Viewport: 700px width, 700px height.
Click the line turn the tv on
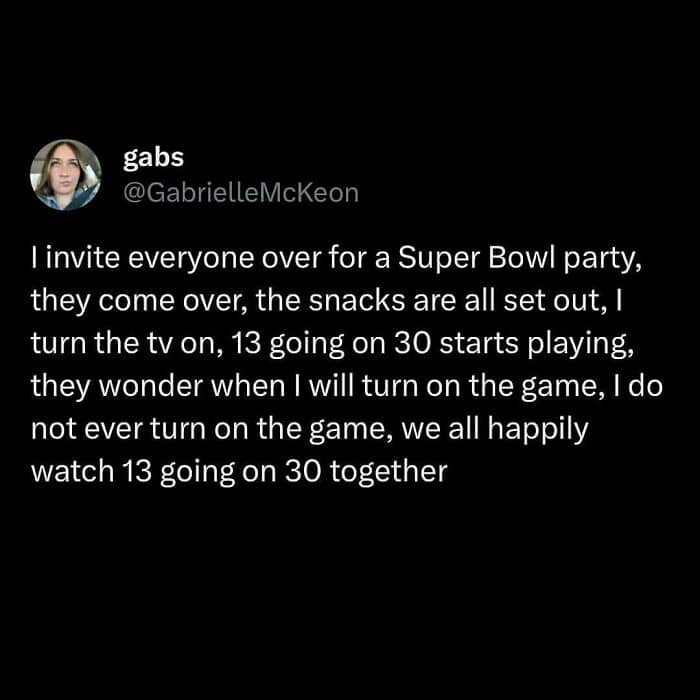click(333, 345)
